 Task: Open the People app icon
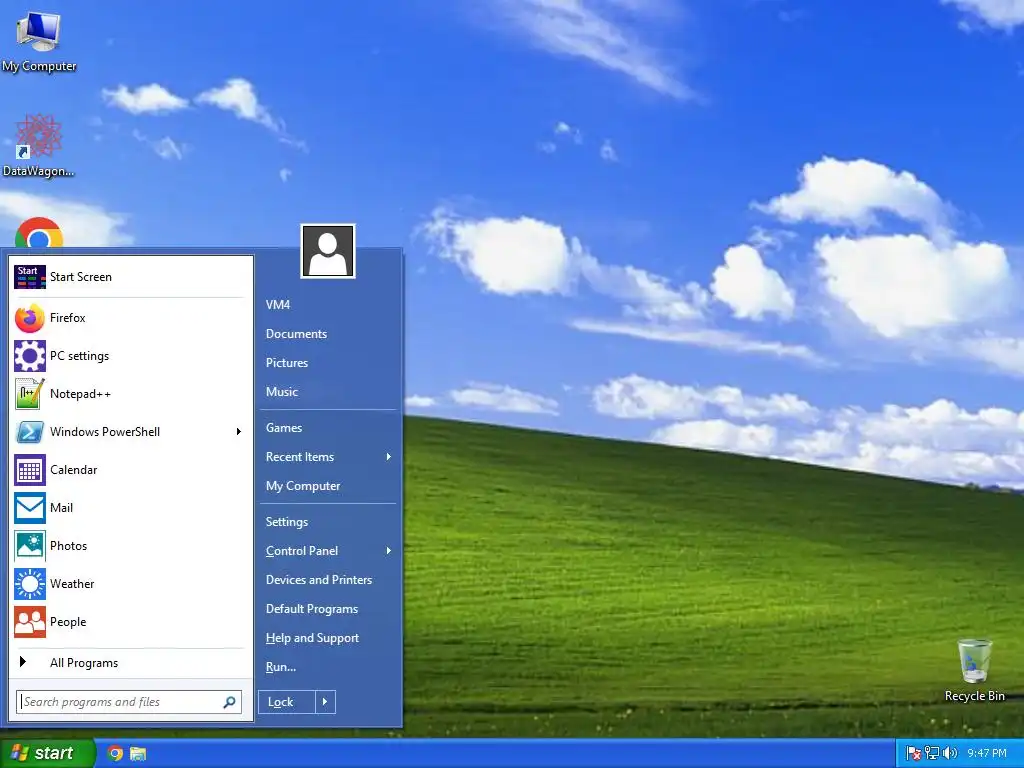tap(30, 621)
